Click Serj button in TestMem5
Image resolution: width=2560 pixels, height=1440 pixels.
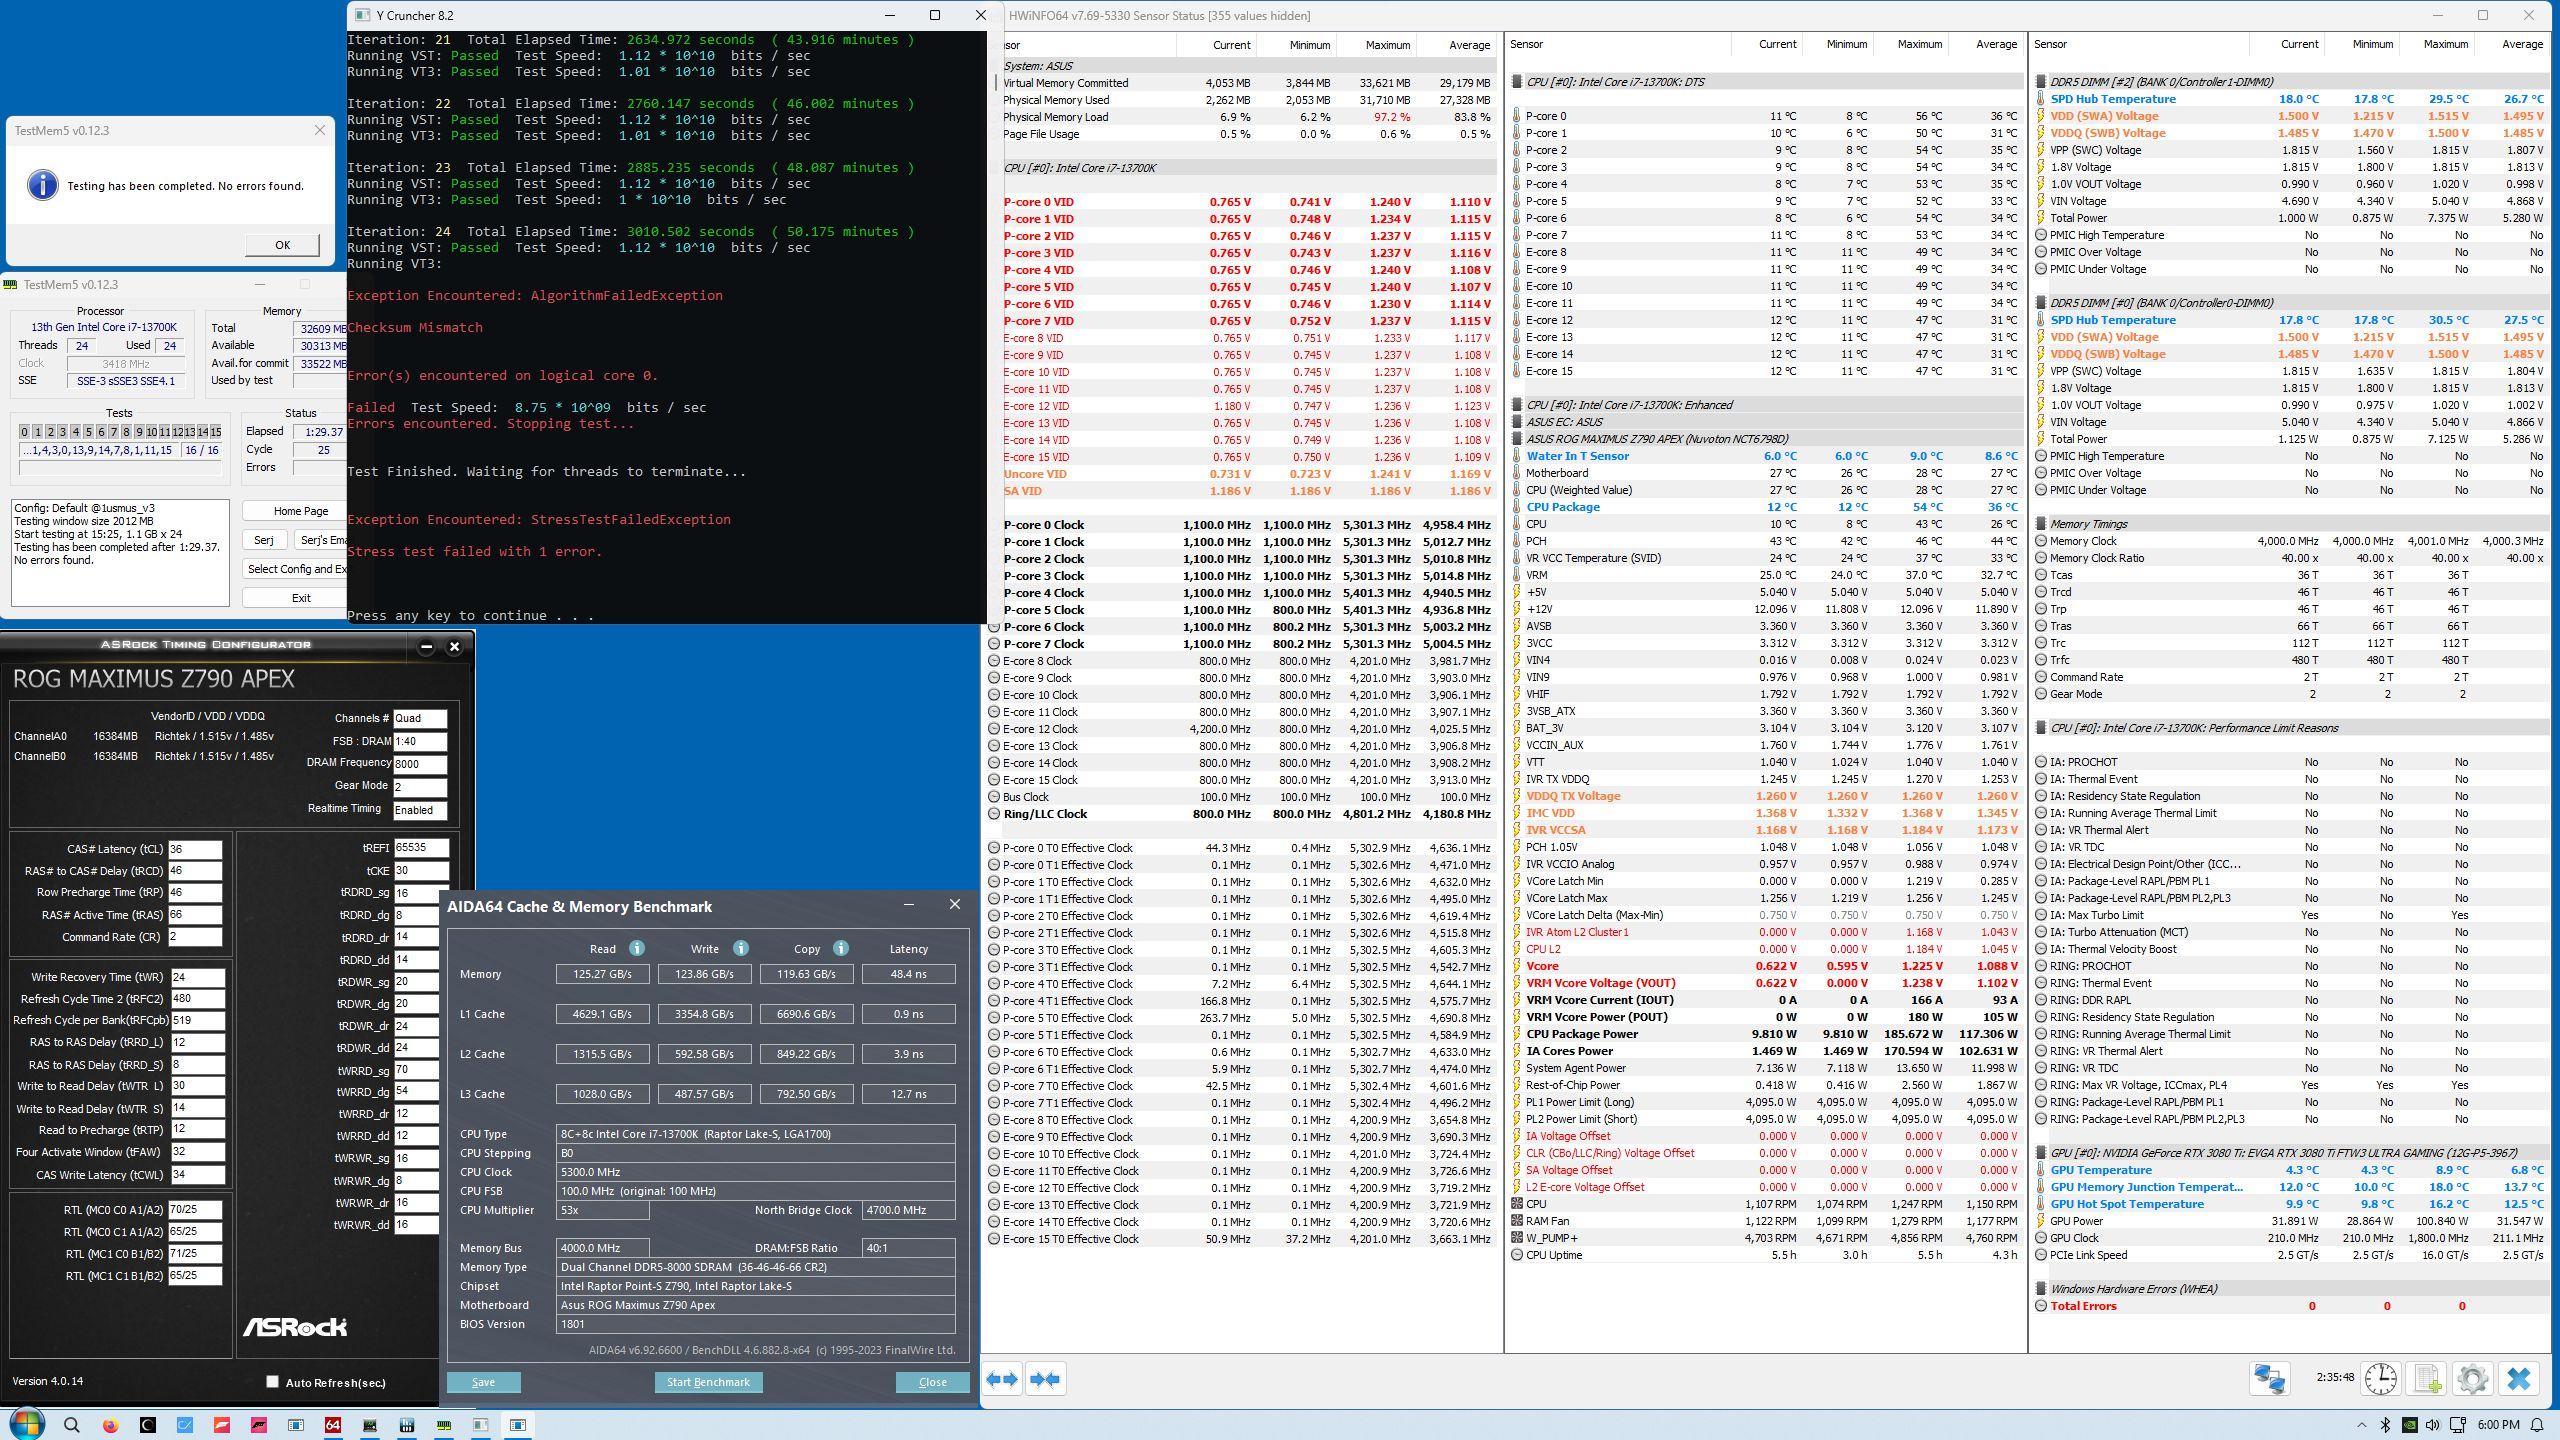click(263, 540)
